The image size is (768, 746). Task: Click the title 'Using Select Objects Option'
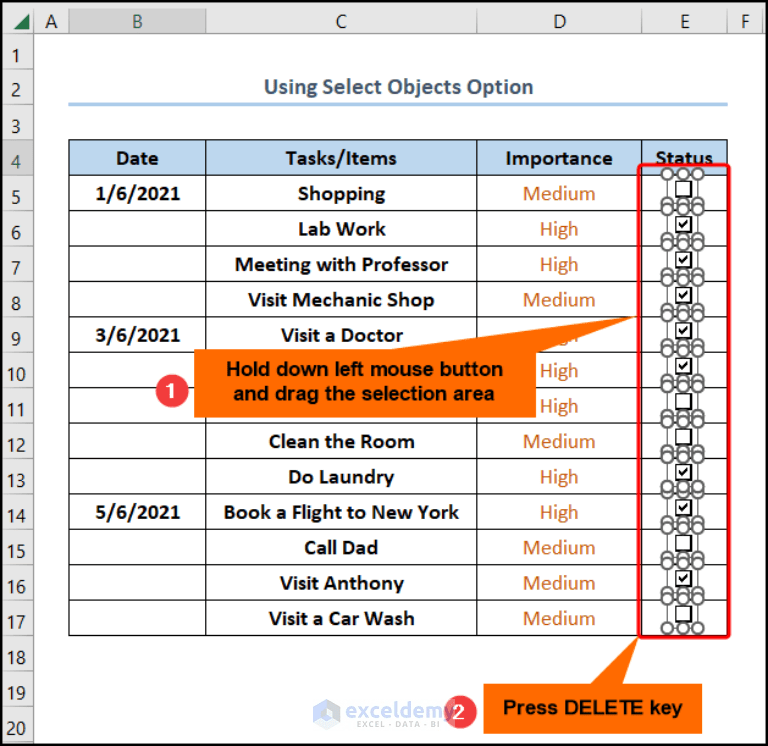pyautogui.click(x=398, y=87)
